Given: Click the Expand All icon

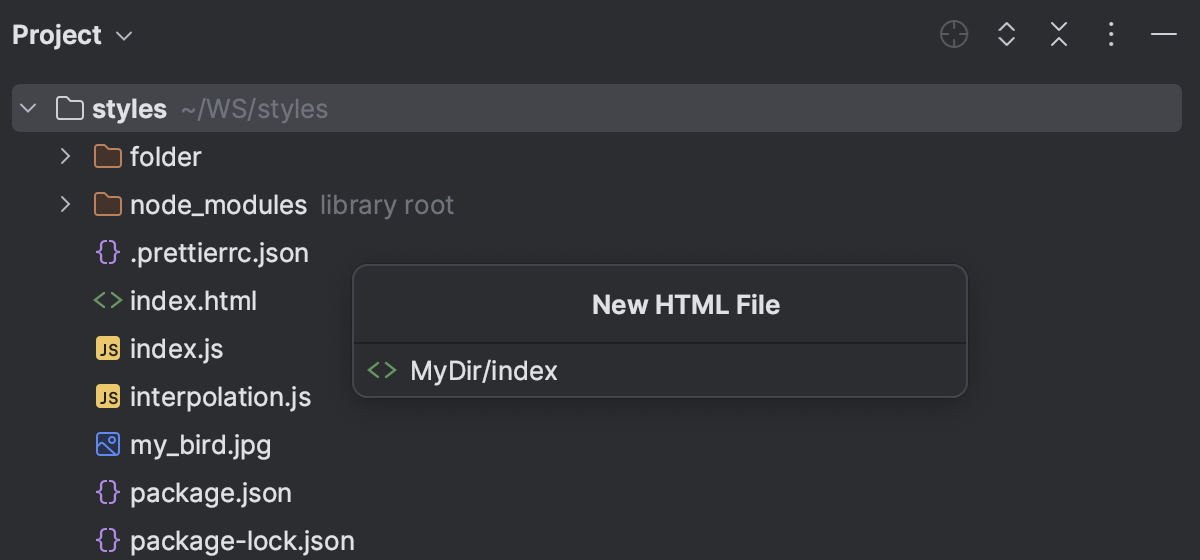Looking at the screenshot, I should point(1007,35).
